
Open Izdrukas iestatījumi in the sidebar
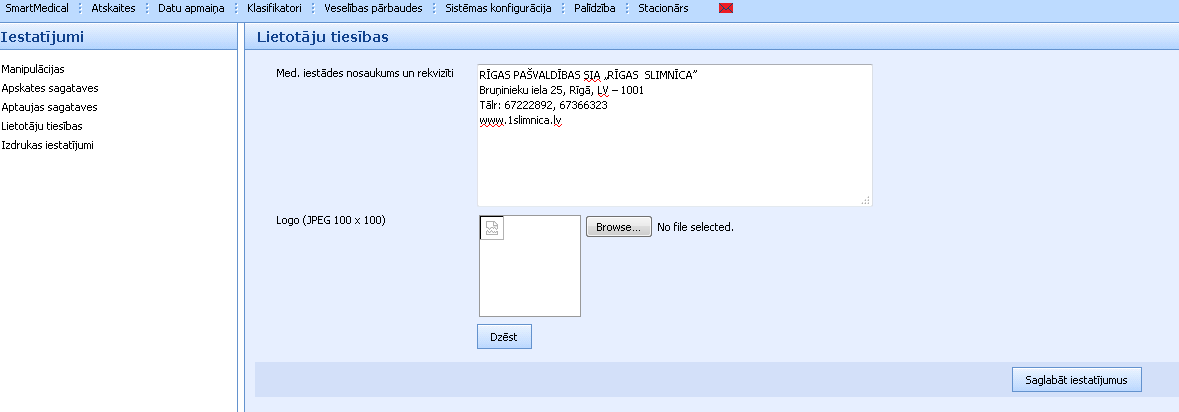coord(47,145)
